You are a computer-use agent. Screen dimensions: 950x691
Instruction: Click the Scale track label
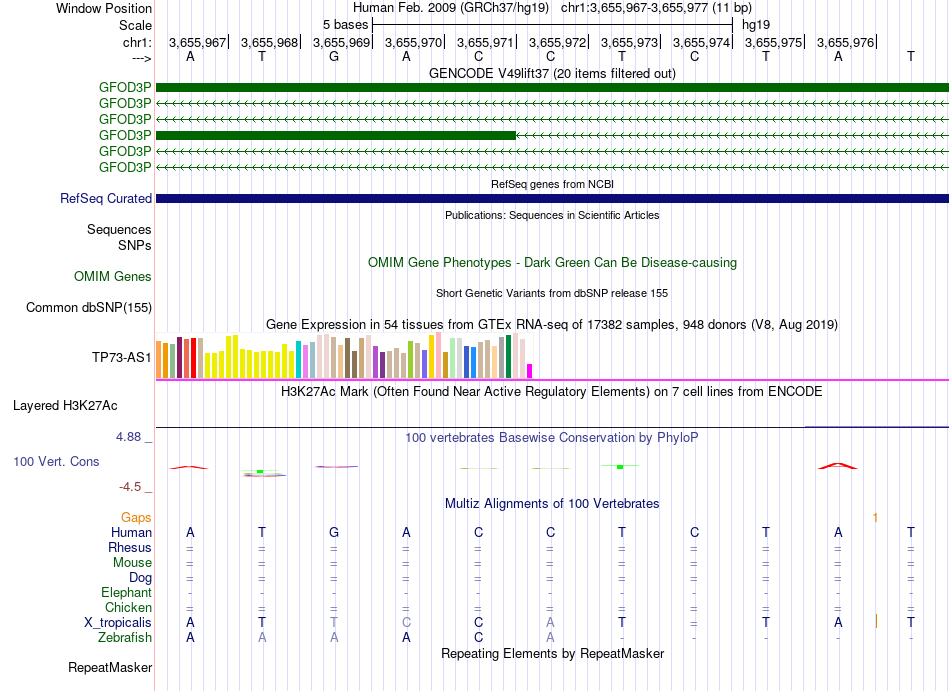(135, 25)
